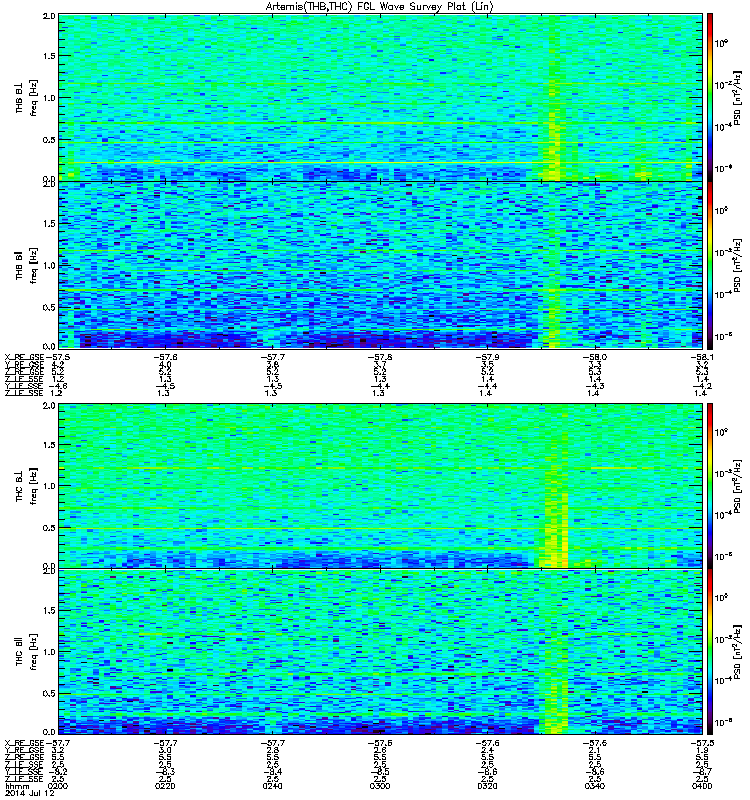The width and height of the screenshot is (750, 800).
Task: Click the THB X_RE_GSE value -57.9
Action: click(487, 357)
